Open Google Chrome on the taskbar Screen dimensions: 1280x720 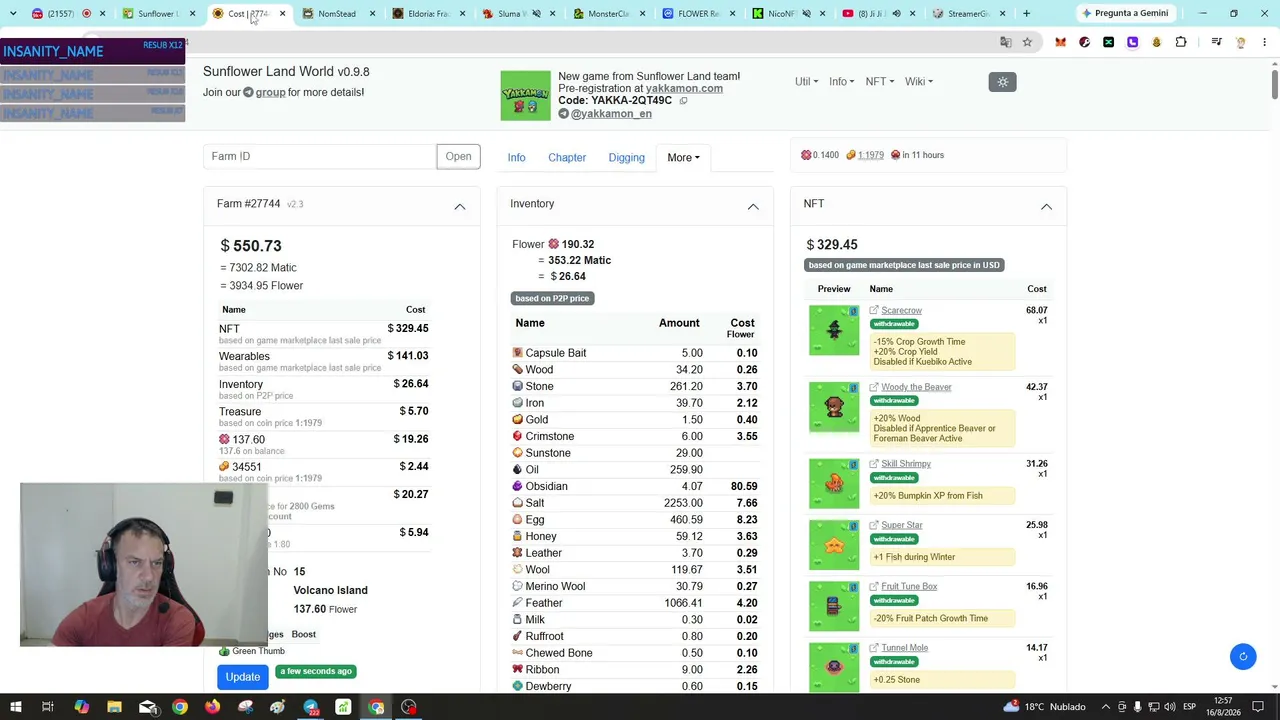[x=179, y=707]
